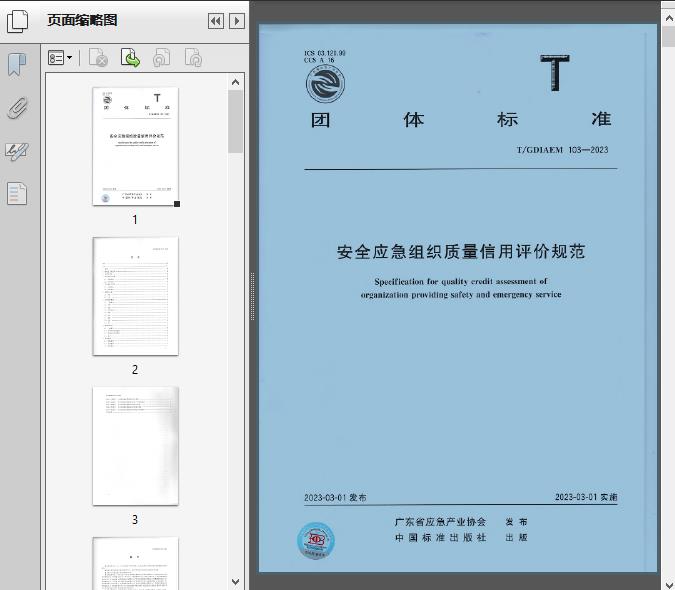
Task: Click the document view scrollbar thumb
Action: pos(669,36)
